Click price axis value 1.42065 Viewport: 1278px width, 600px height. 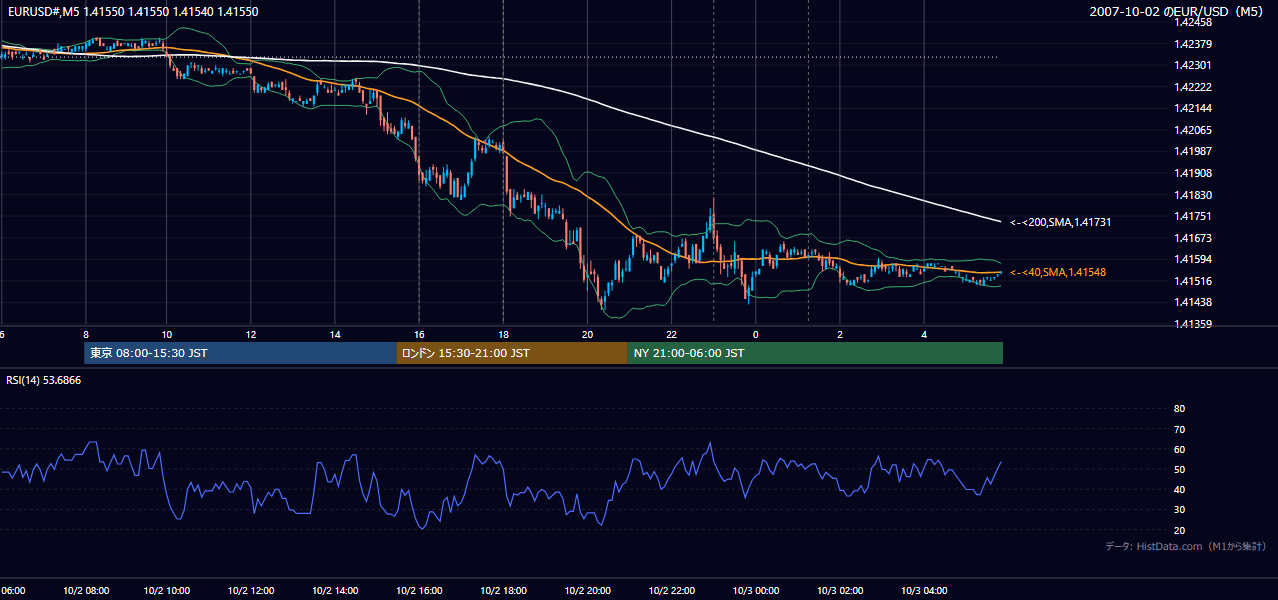(1192, 130)
